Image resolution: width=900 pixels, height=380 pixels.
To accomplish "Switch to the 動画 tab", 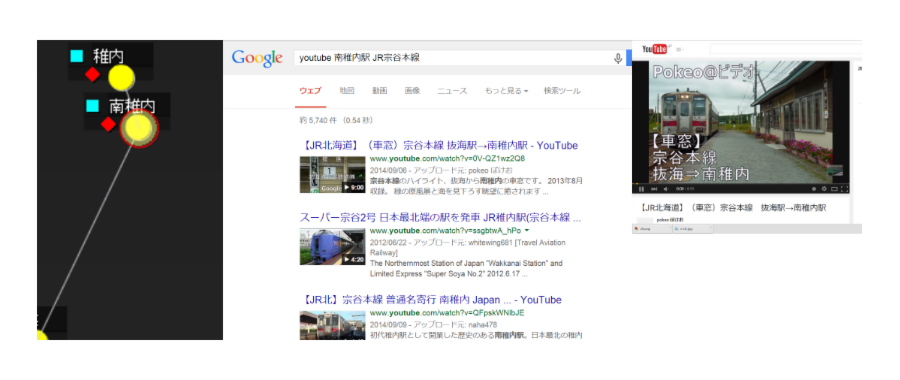I will (x=379, y=91).
